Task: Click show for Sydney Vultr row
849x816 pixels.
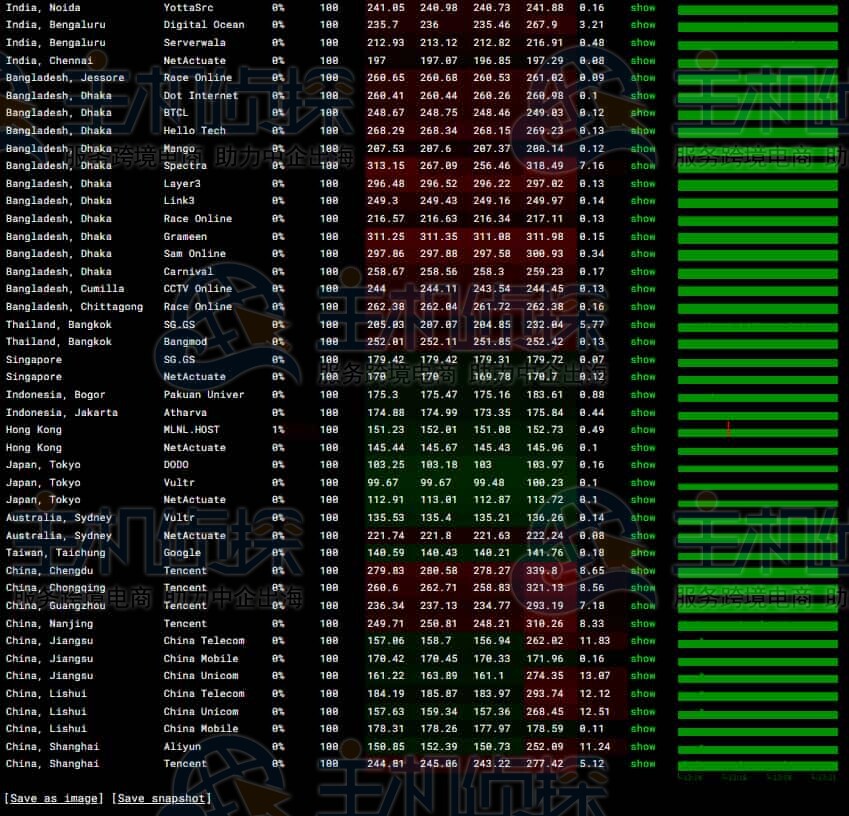Action: click(x=643, y=518)
